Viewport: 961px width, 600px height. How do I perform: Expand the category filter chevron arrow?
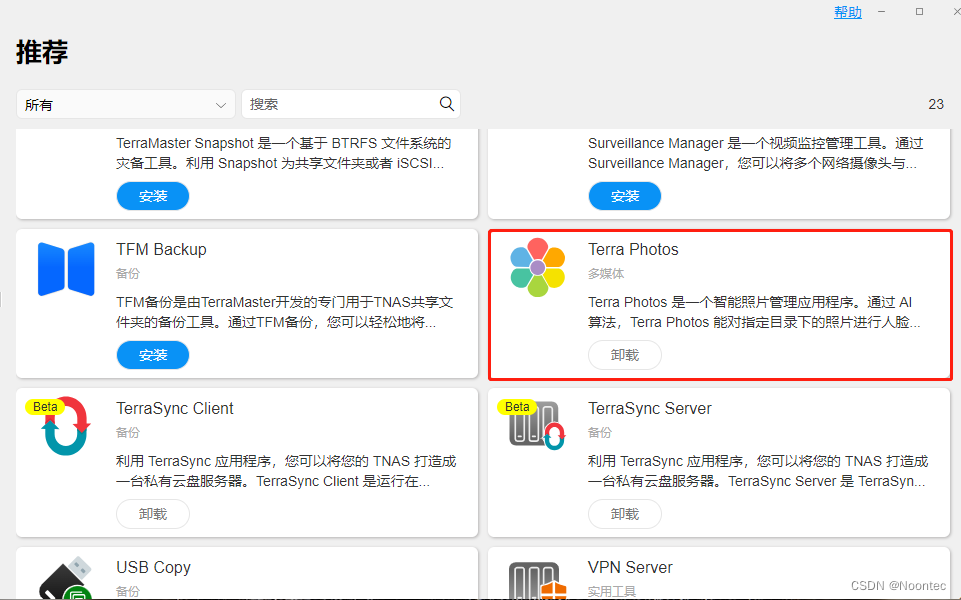pyautogui.click(x=222, y=103)
